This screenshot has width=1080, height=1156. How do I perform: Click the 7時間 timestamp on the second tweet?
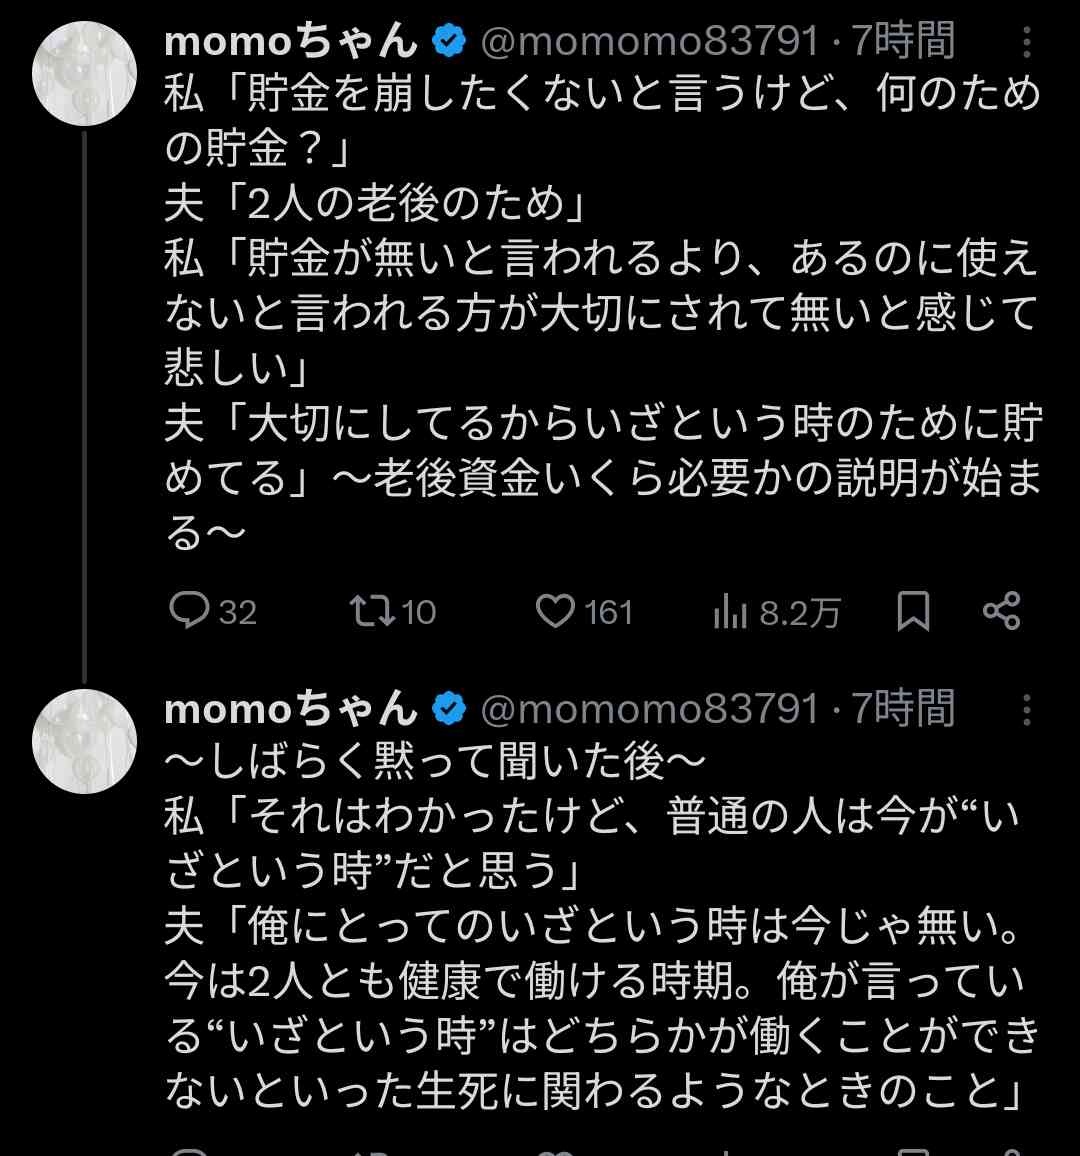[x=903, y=709]
